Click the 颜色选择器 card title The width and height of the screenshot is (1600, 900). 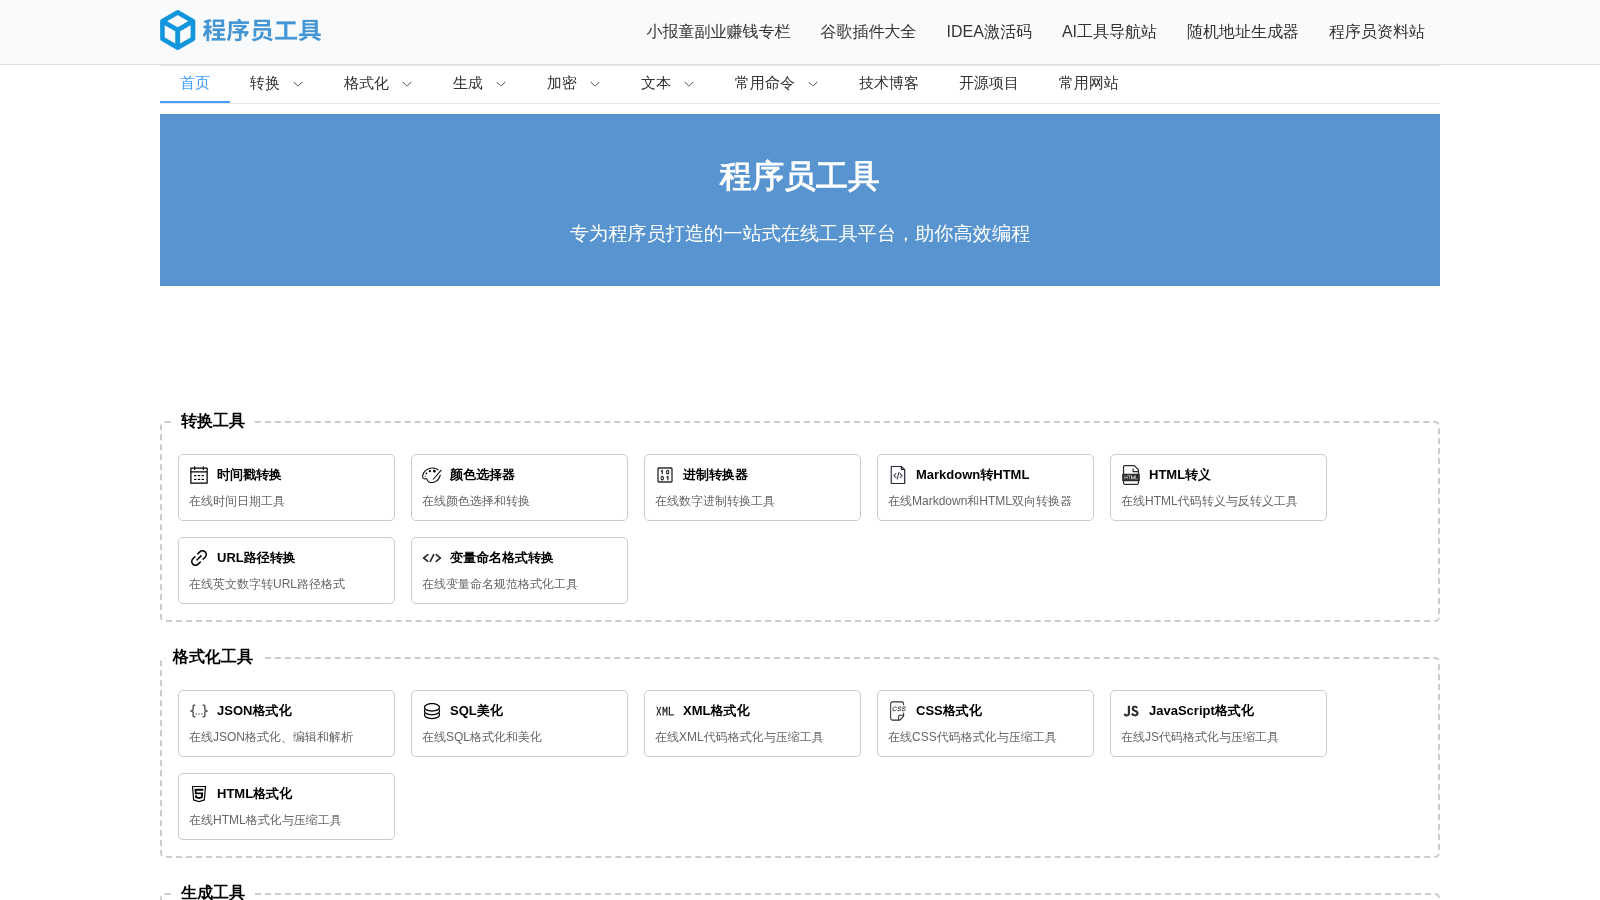point(482,475)
